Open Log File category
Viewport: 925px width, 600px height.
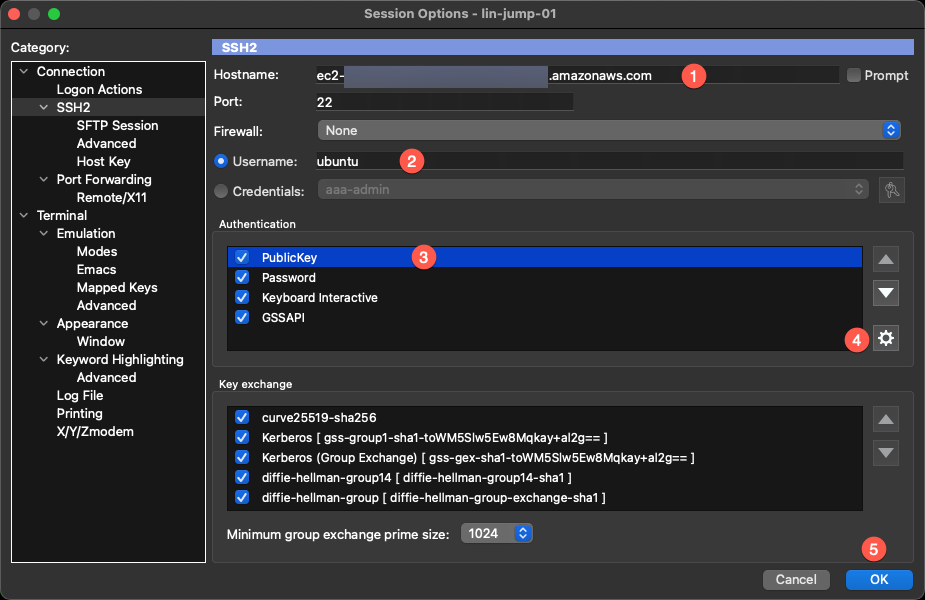[80, 395]
